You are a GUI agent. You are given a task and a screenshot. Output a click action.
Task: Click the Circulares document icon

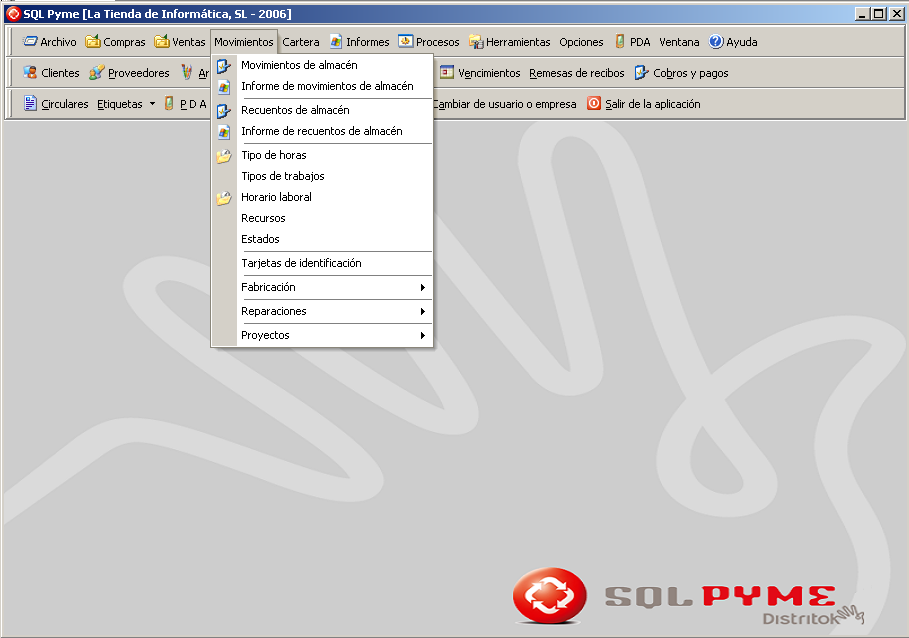pyautogui.click(x=30, y=104)
